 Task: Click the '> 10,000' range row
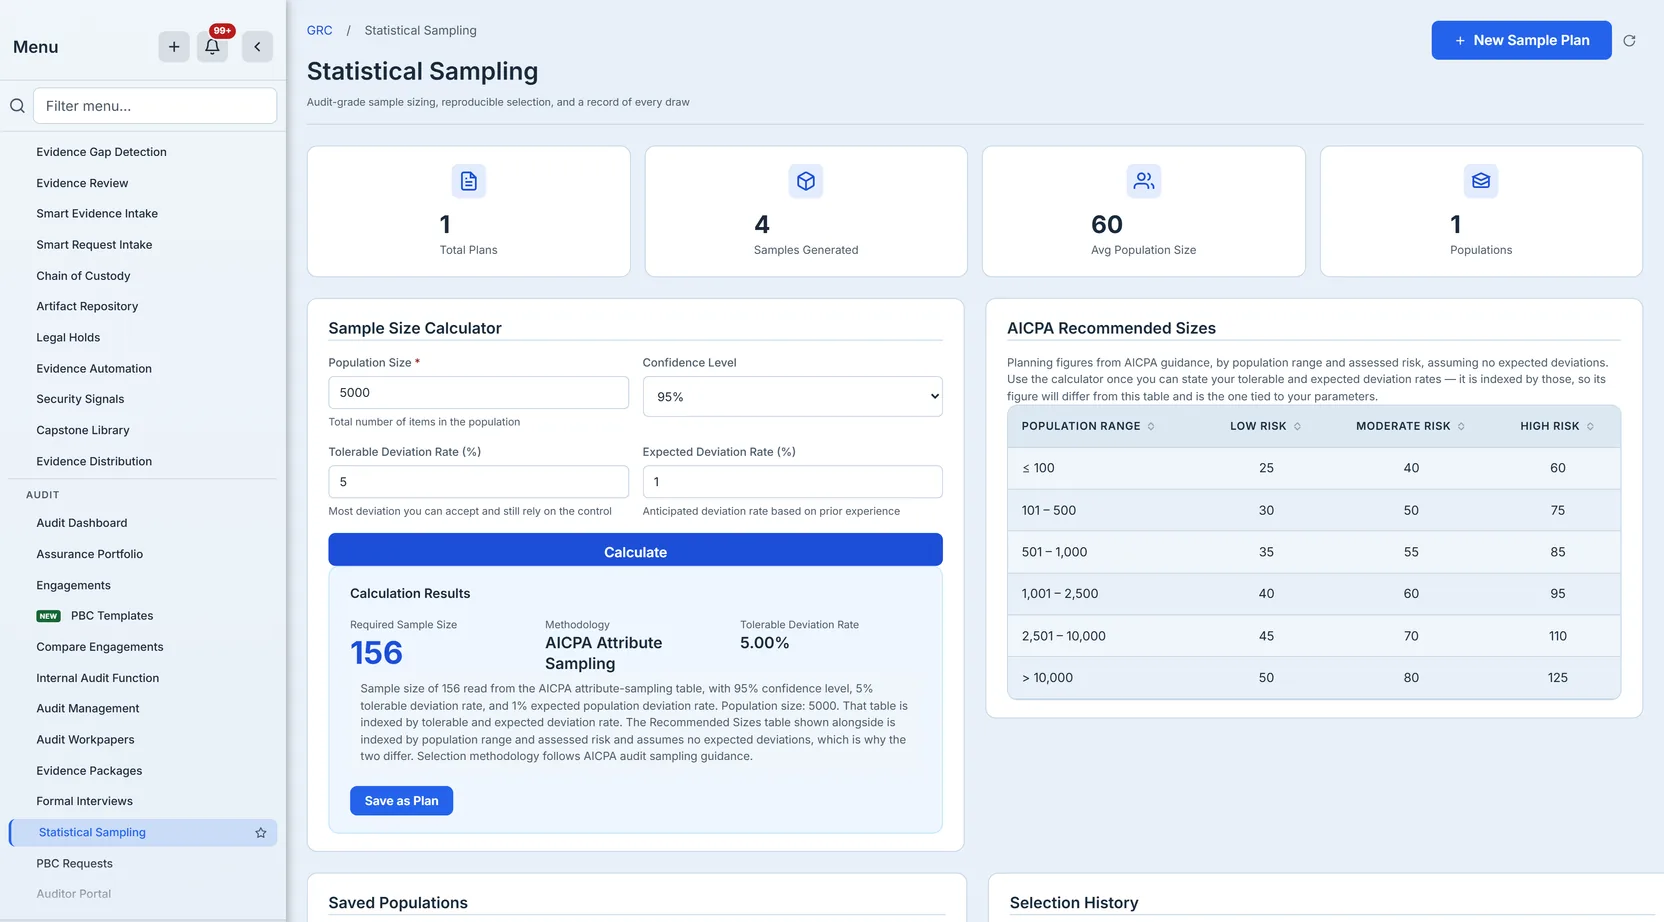(x=1313, y=678)
